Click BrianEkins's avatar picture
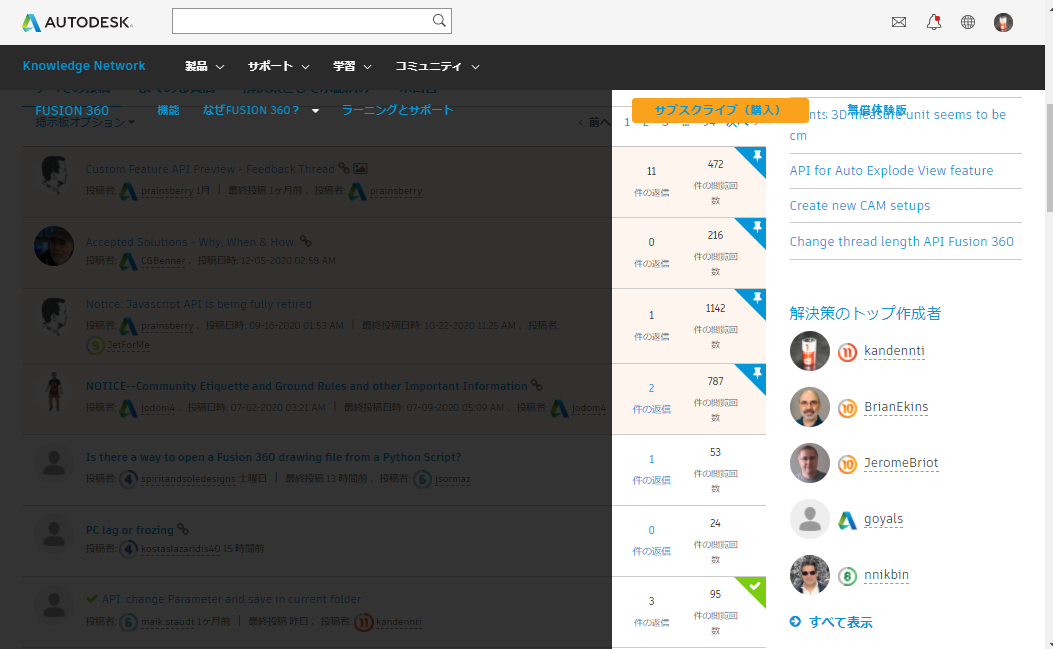 810,407
